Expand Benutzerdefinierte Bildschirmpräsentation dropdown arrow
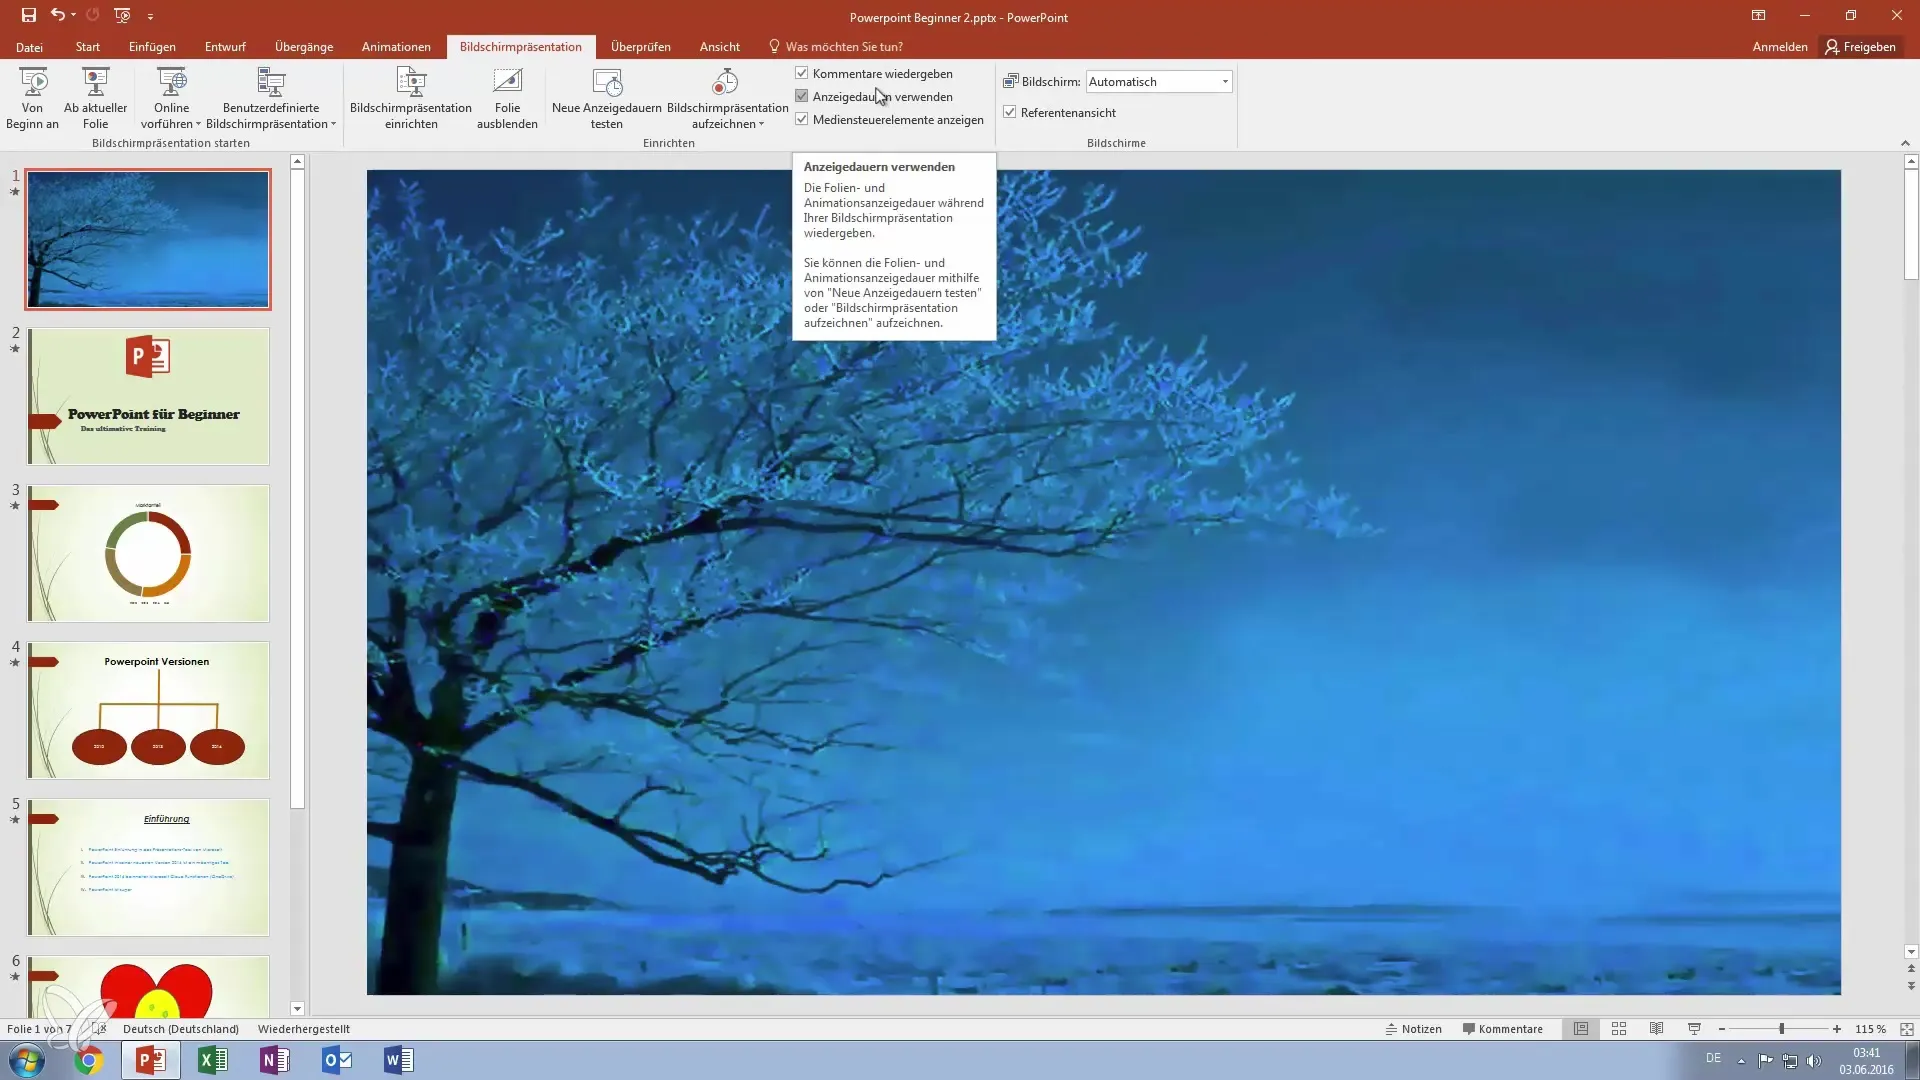Screen dimensions: 1920x1080 333,124
